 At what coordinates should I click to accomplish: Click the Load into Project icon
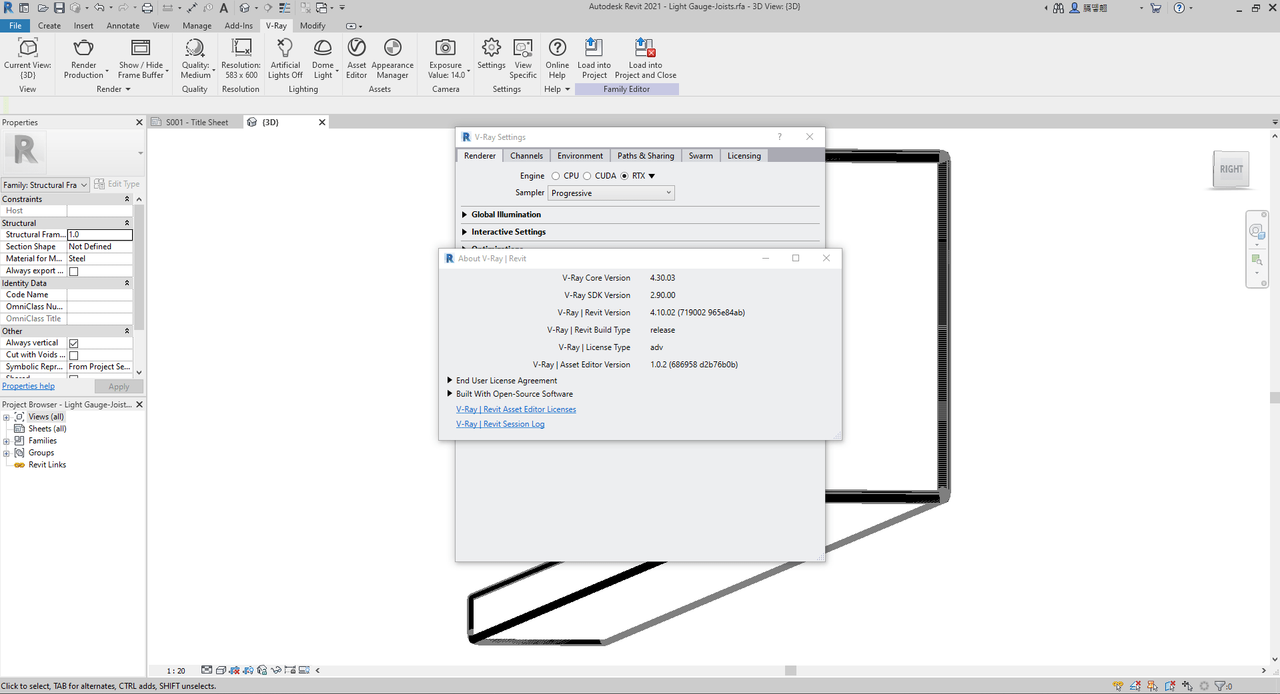[594, 47]
